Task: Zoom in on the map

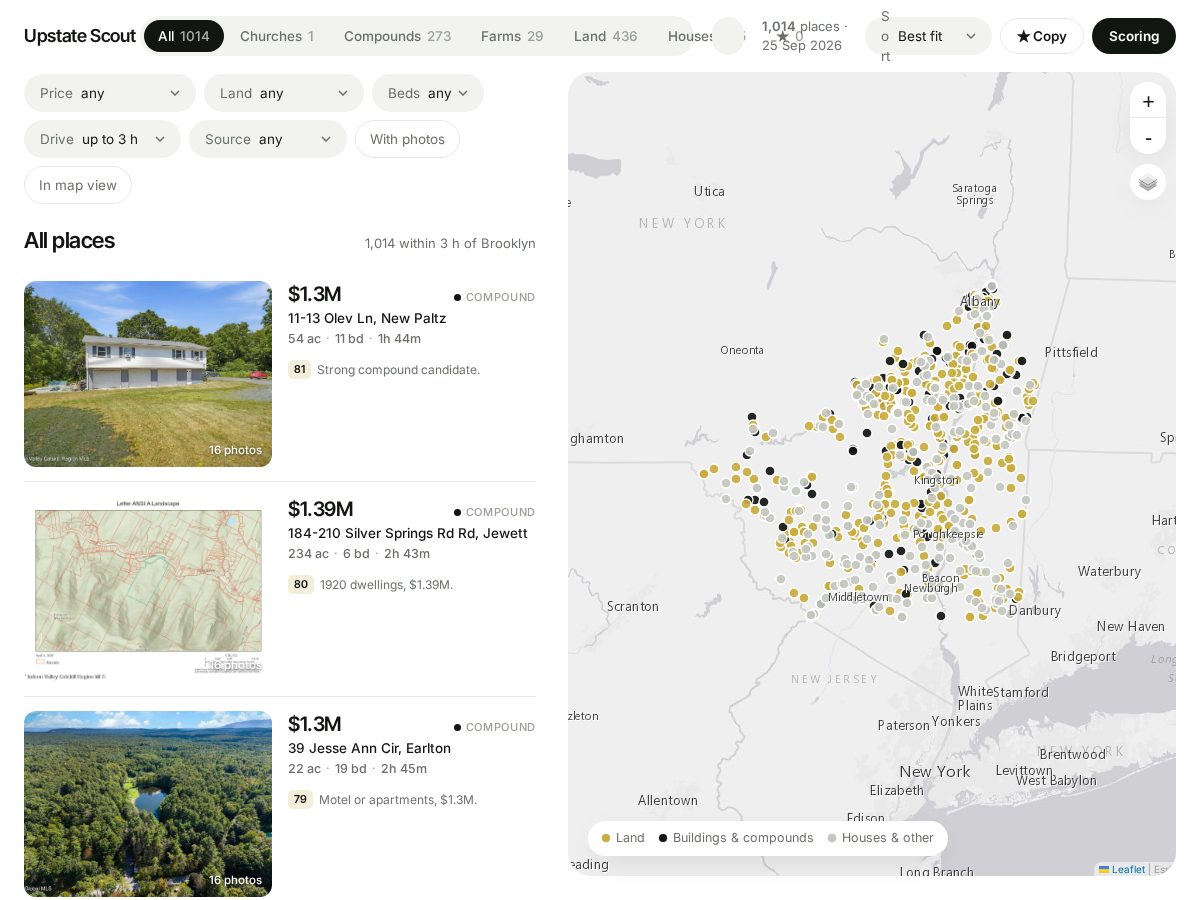Action: click(x=1148, y=101)
